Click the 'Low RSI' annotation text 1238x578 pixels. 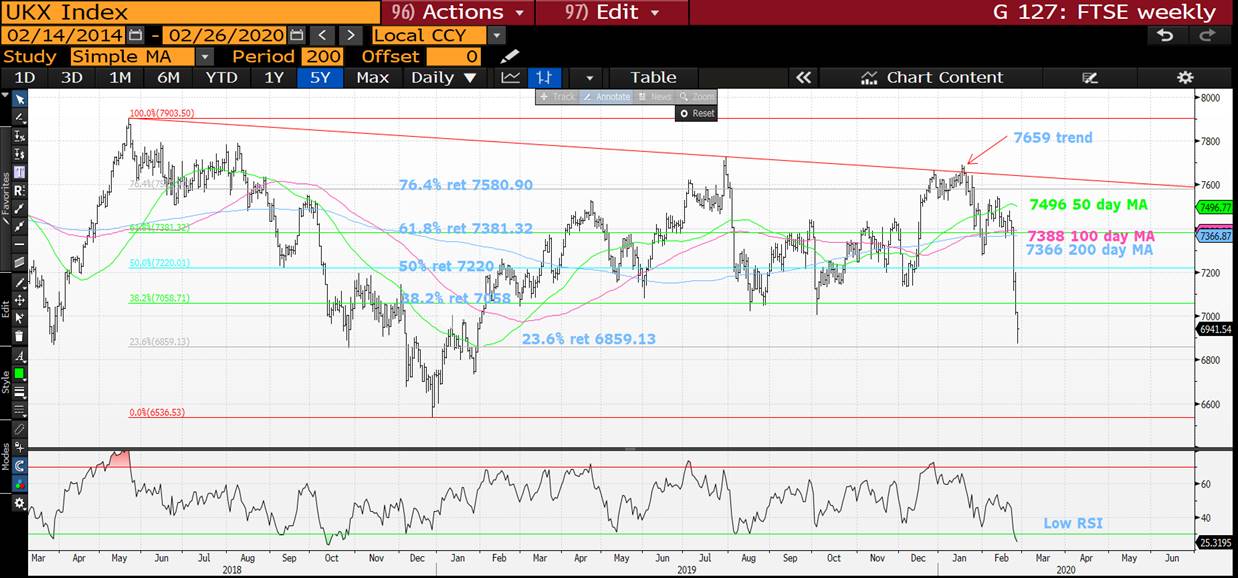(1072, 523)
